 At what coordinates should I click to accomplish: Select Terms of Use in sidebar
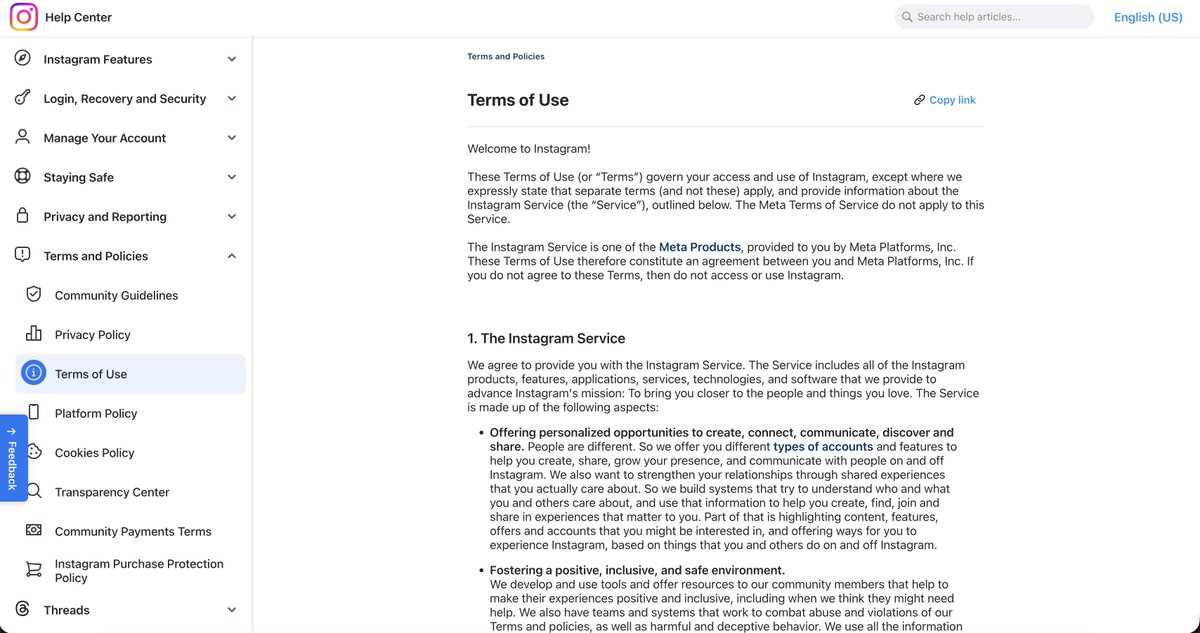click(x=131, y=373)
